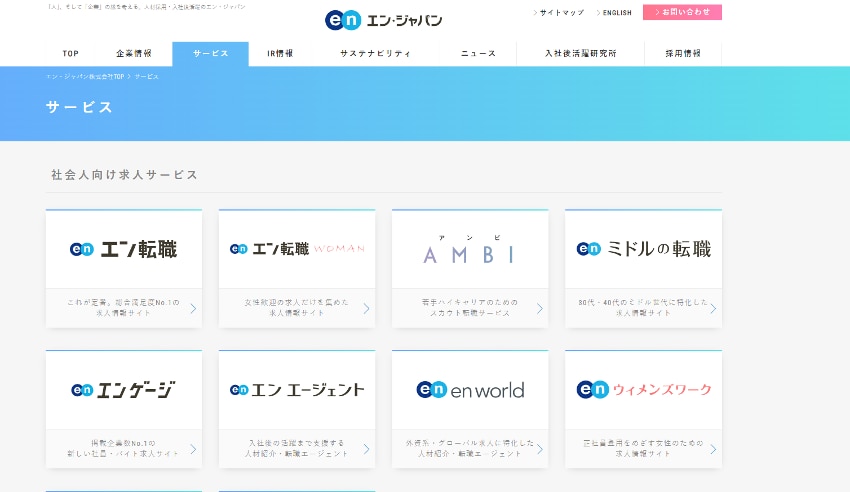The image size is (850, 492).
Task: Click the en Japan logo in header
Action: point(384,20)
